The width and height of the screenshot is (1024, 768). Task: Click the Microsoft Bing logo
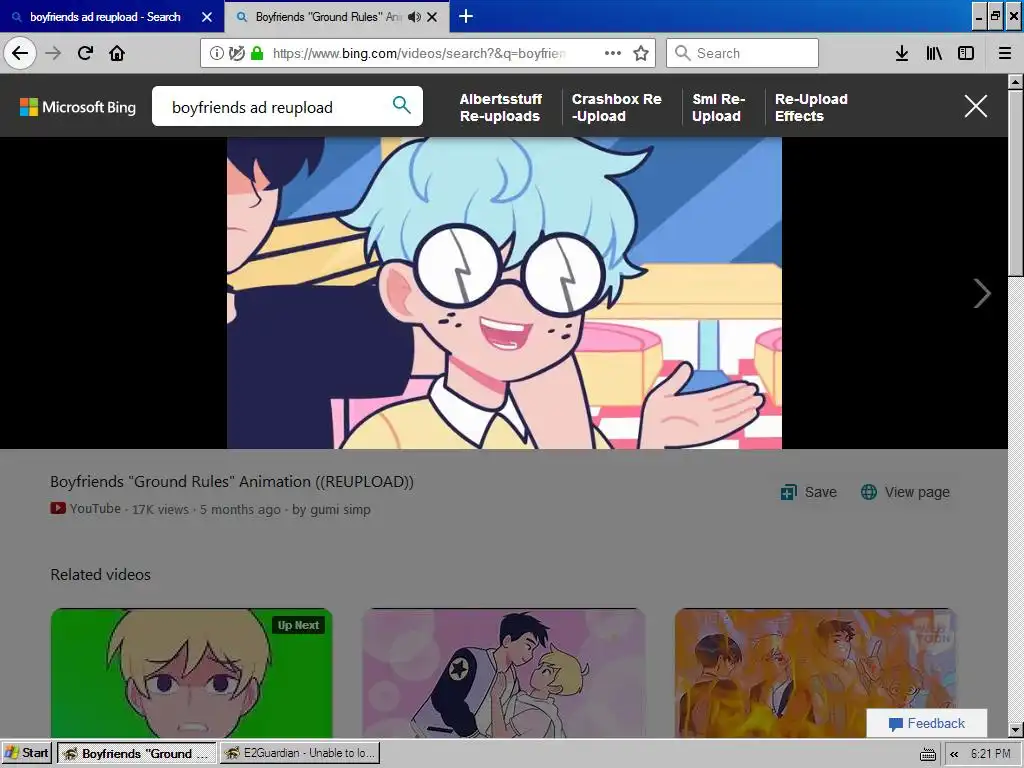pyautogui.click(x=78, y=107)
